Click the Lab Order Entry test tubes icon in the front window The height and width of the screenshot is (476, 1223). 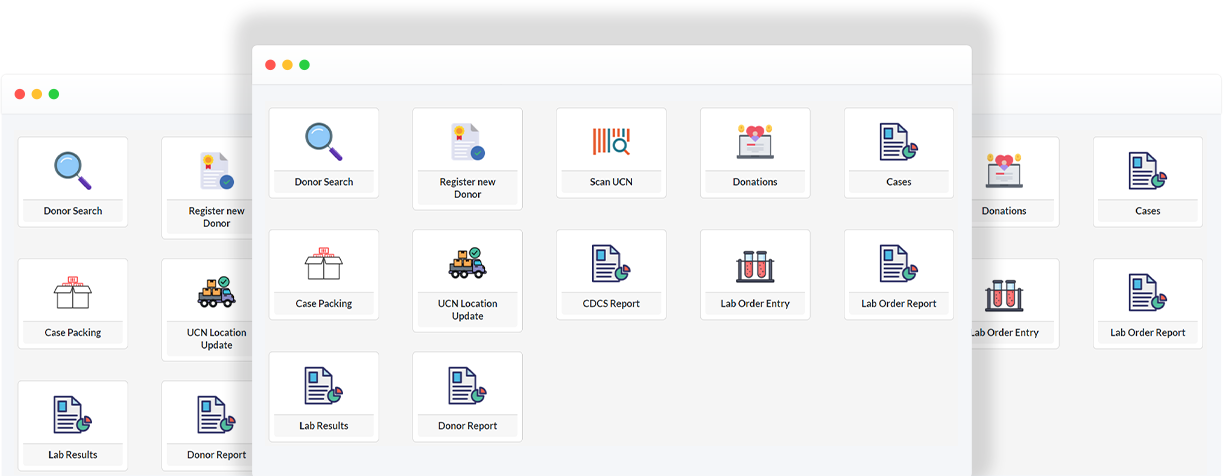click(x=755, y=264)
